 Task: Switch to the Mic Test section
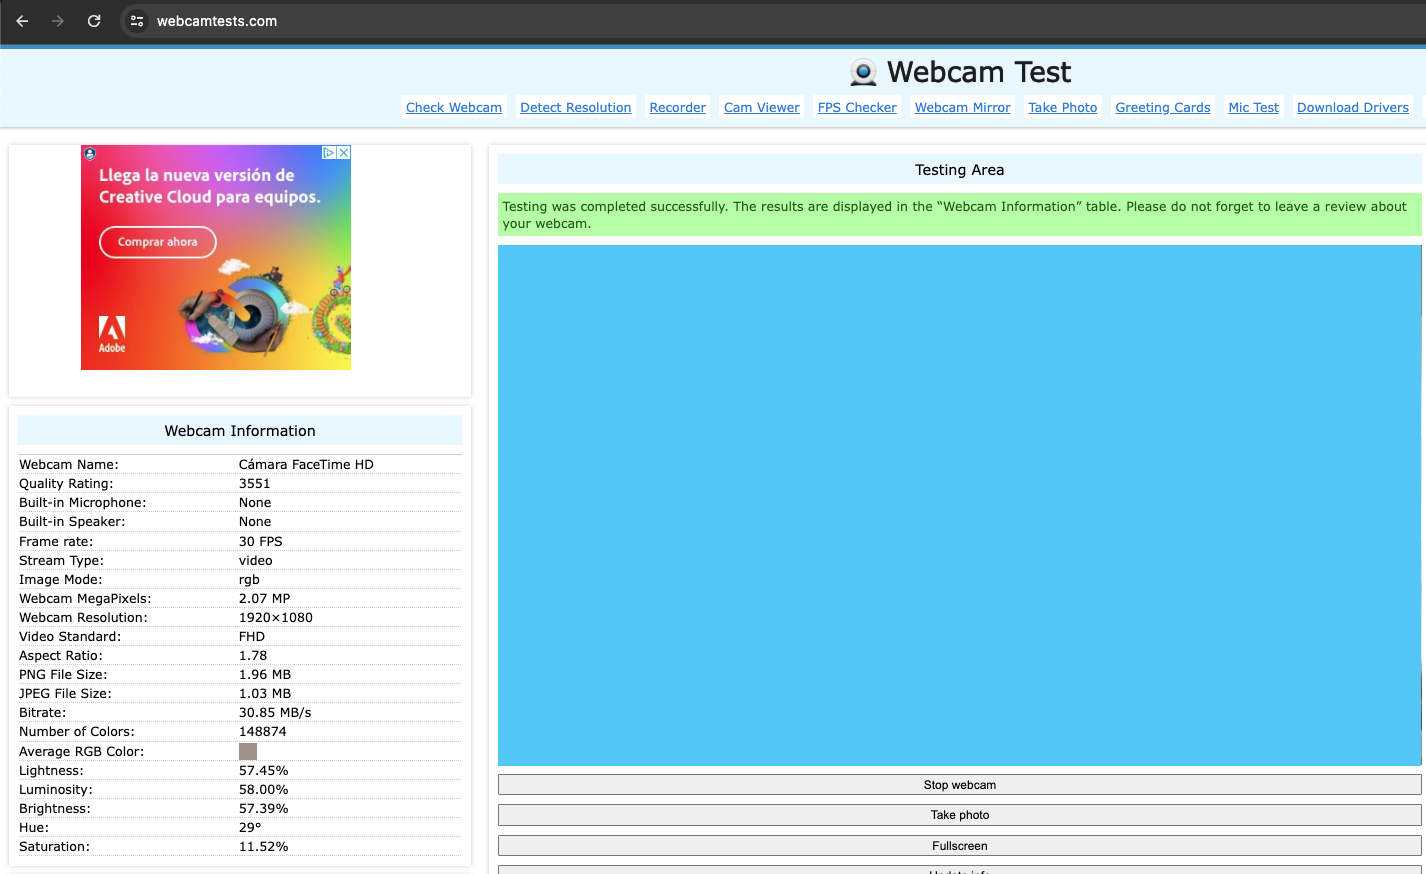pos(1253,107)
